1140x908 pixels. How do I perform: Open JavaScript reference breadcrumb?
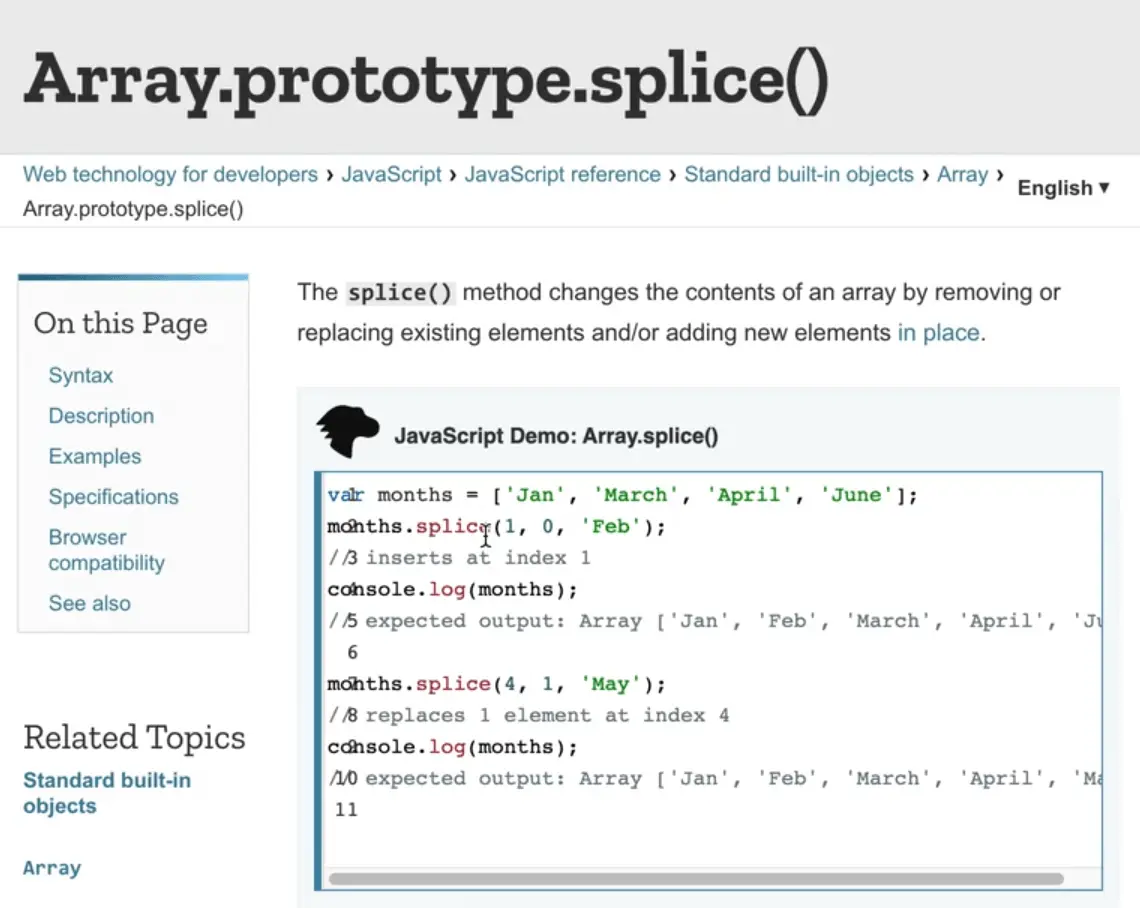(x=562, y=175)
